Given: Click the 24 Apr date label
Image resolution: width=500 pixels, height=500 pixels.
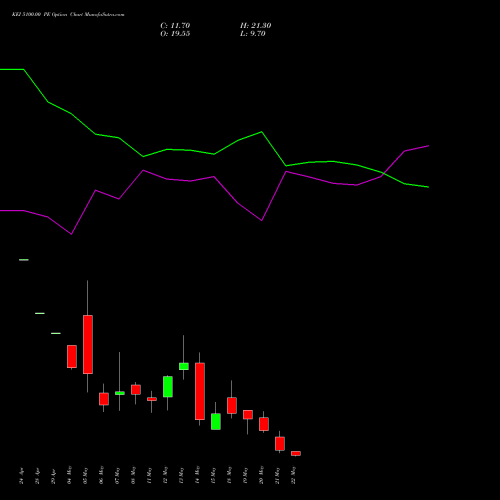Looking at the screenshot, I should [22, 476].
